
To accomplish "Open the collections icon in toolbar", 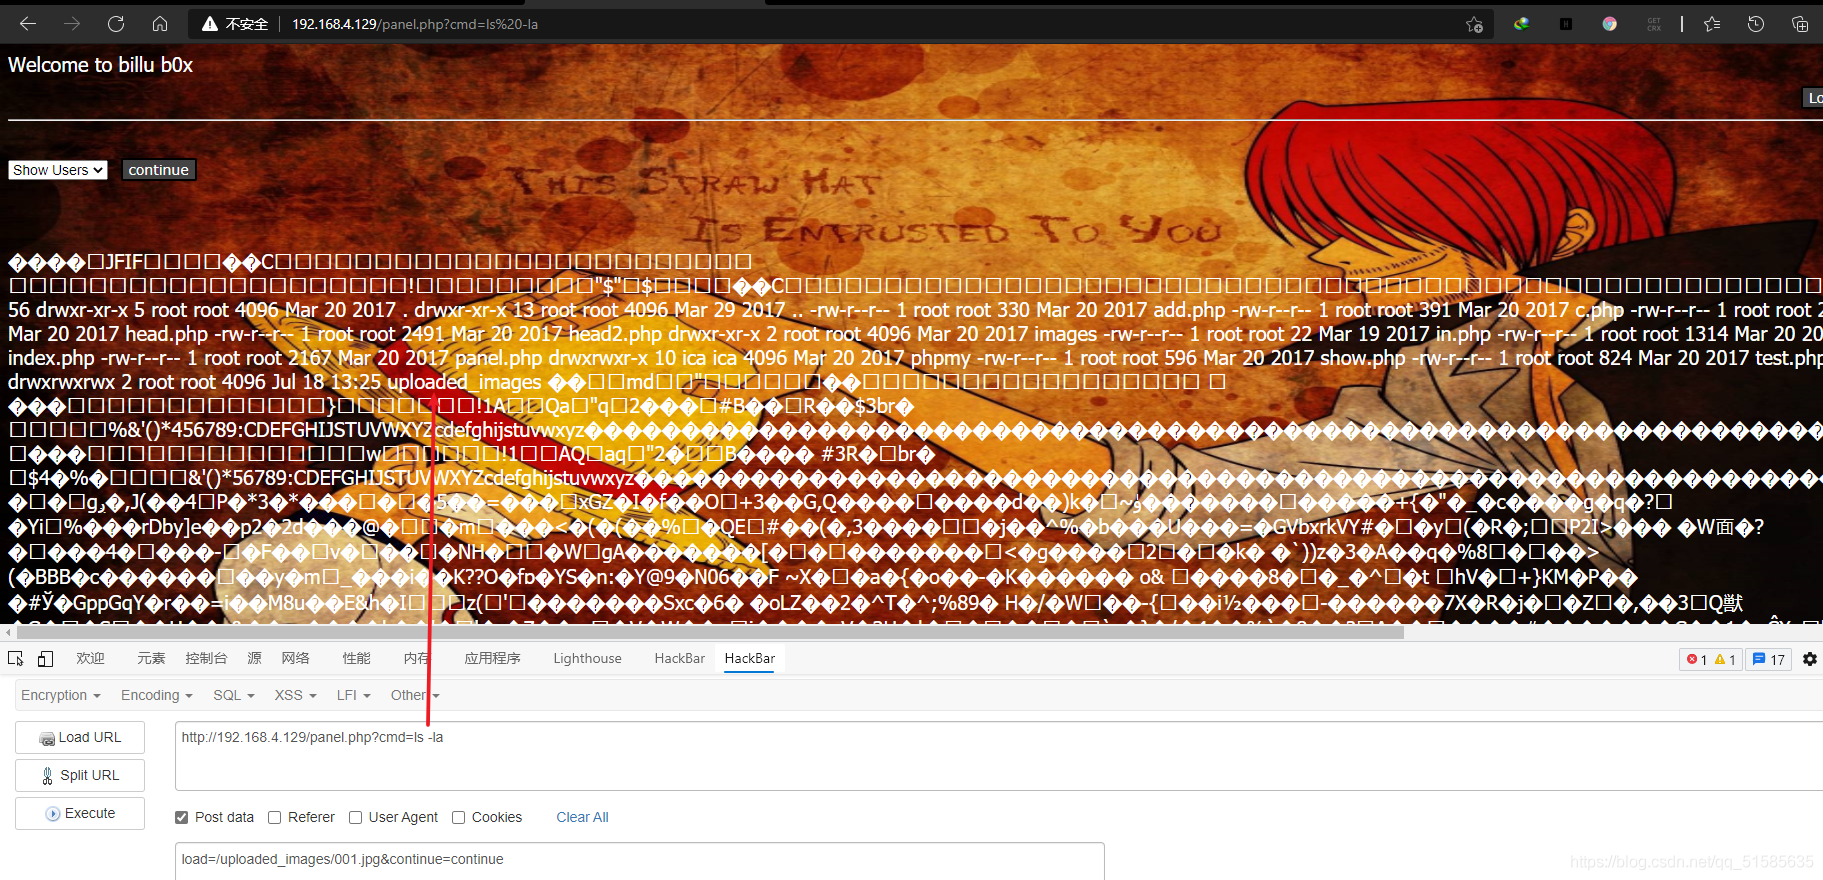I will 1800,24.
